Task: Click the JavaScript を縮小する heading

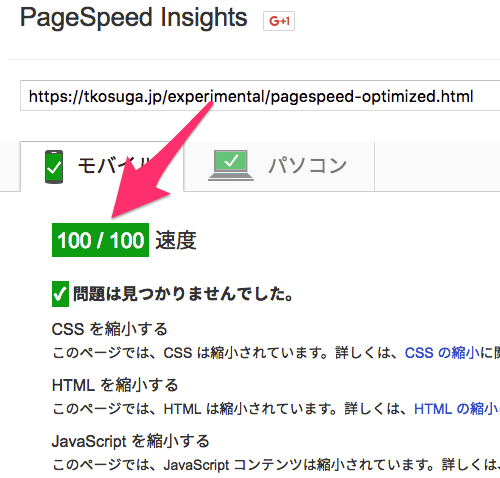Action: (131, 441)
